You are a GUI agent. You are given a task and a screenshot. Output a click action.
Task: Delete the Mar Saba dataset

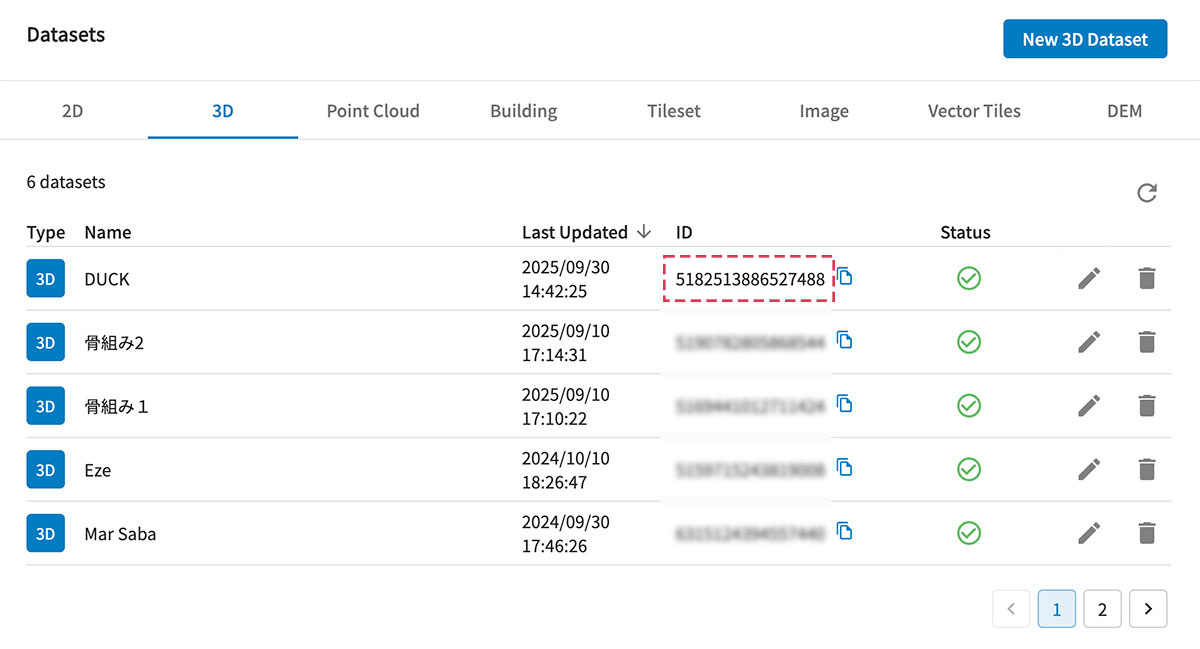tap(1146, 533)
